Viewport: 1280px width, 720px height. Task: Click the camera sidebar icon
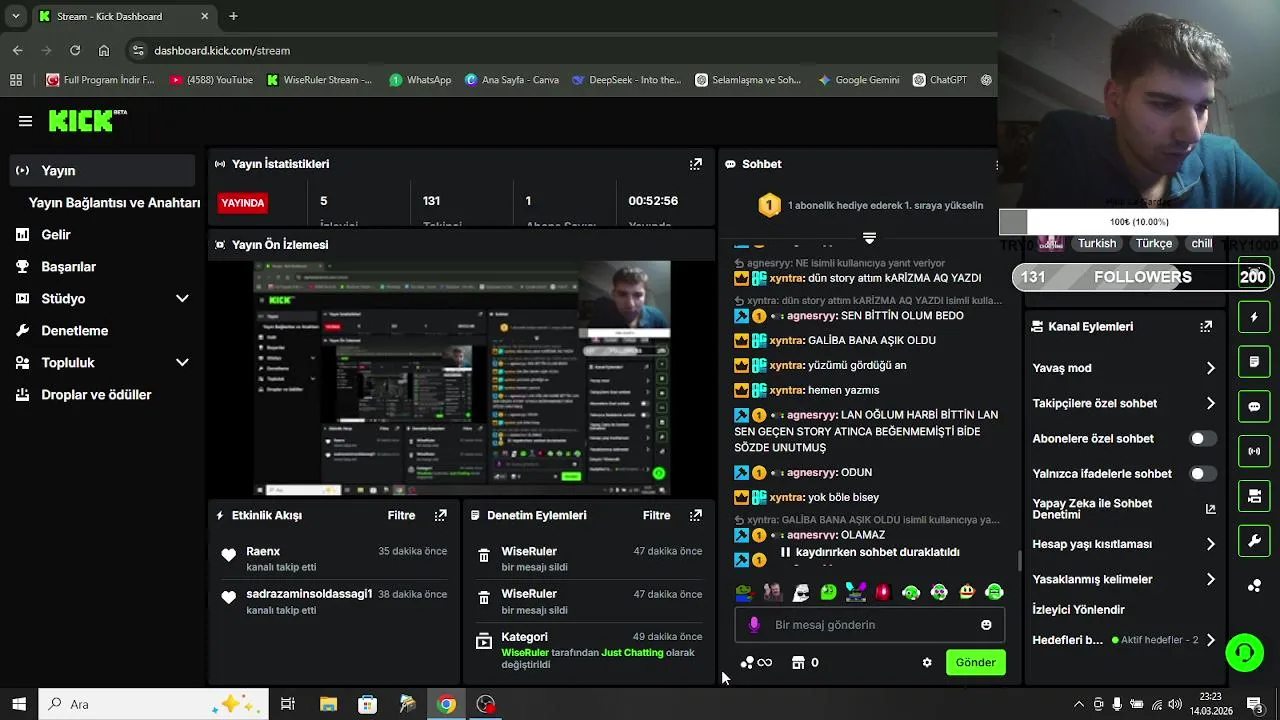tap(1254, 496)
